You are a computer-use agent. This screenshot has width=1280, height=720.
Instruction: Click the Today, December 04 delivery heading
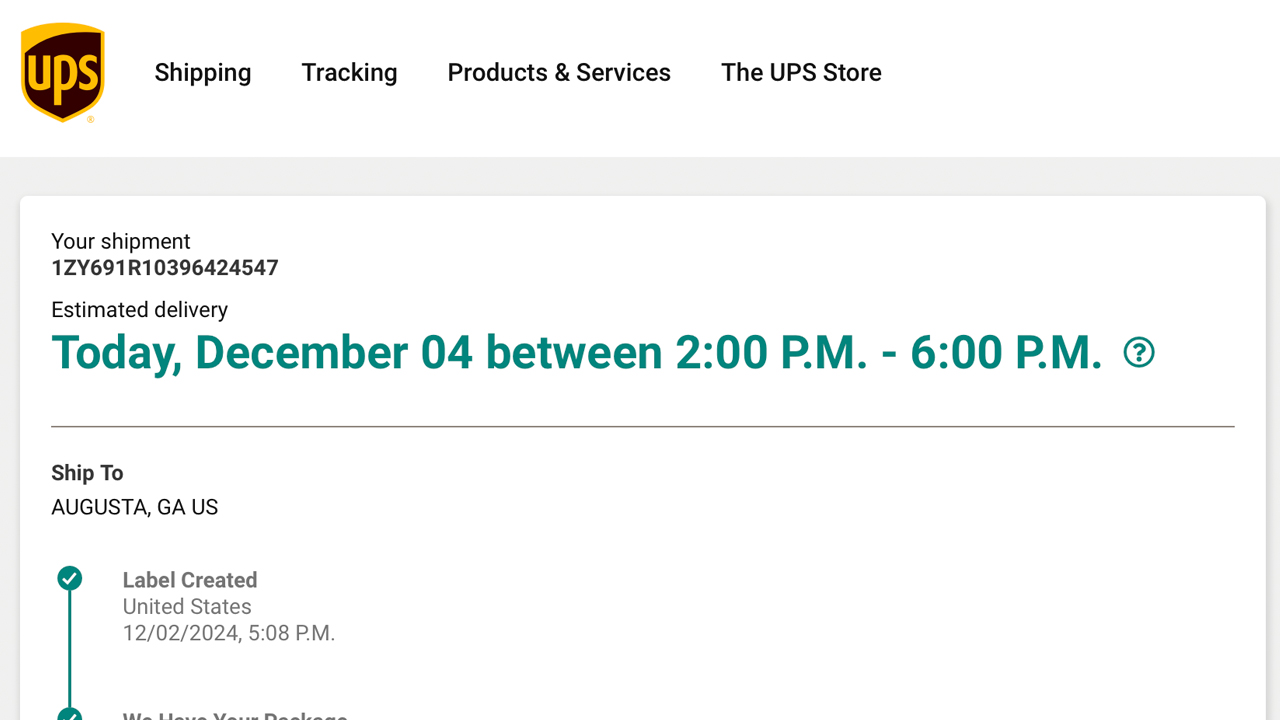click(x=576, y=353)
